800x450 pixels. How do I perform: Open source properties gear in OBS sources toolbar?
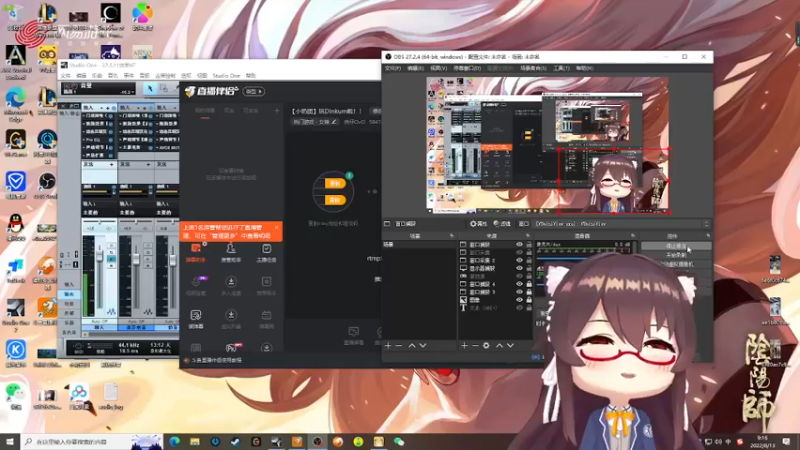coord(486,345)
